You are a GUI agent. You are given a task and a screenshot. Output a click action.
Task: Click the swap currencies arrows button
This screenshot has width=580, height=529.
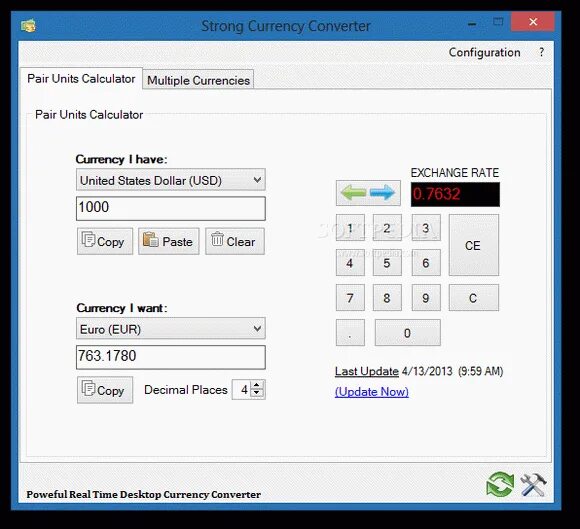click(x=368, y=193)
